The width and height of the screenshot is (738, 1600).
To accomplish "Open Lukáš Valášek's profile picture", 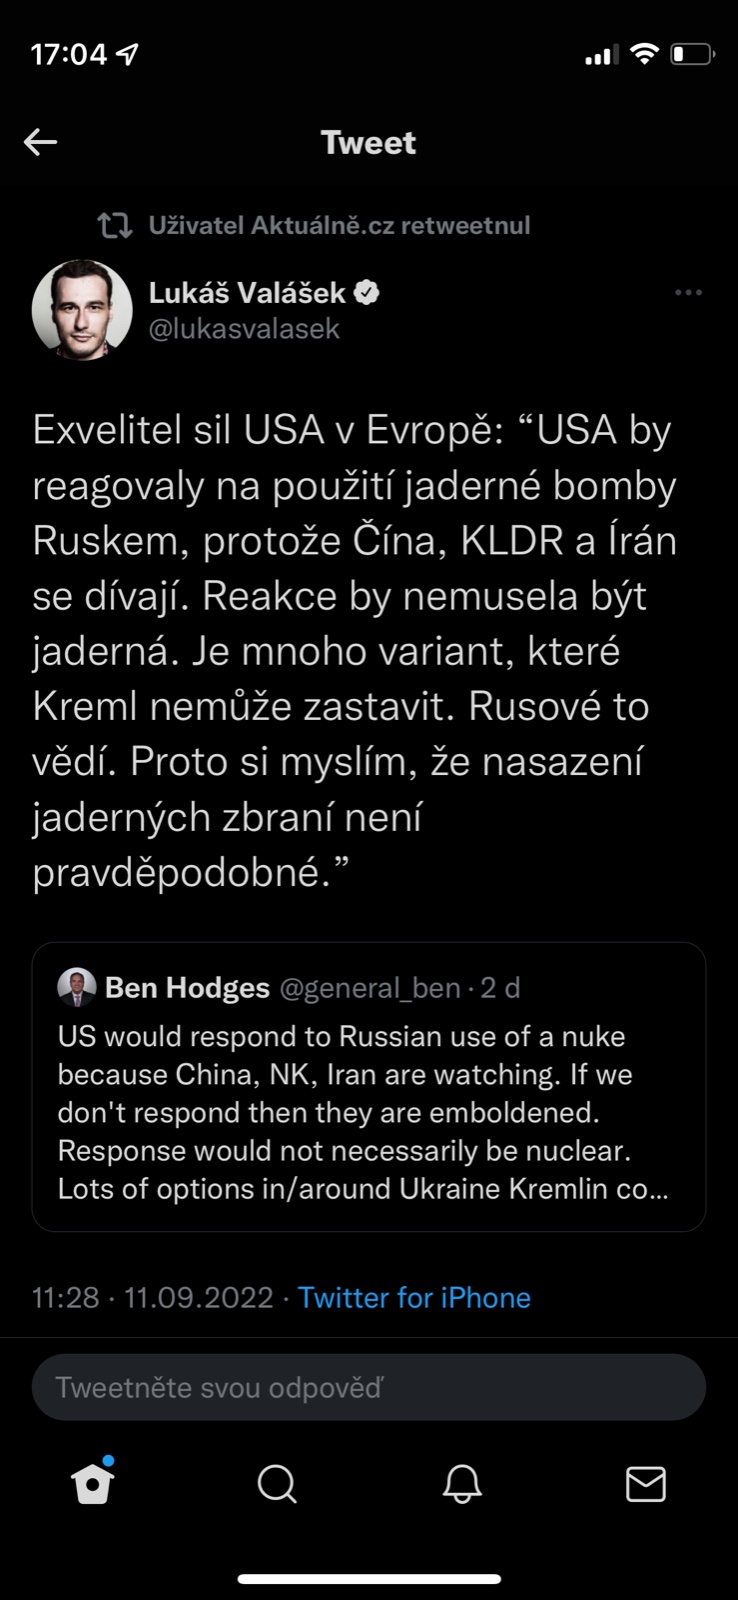I will 82,310.
